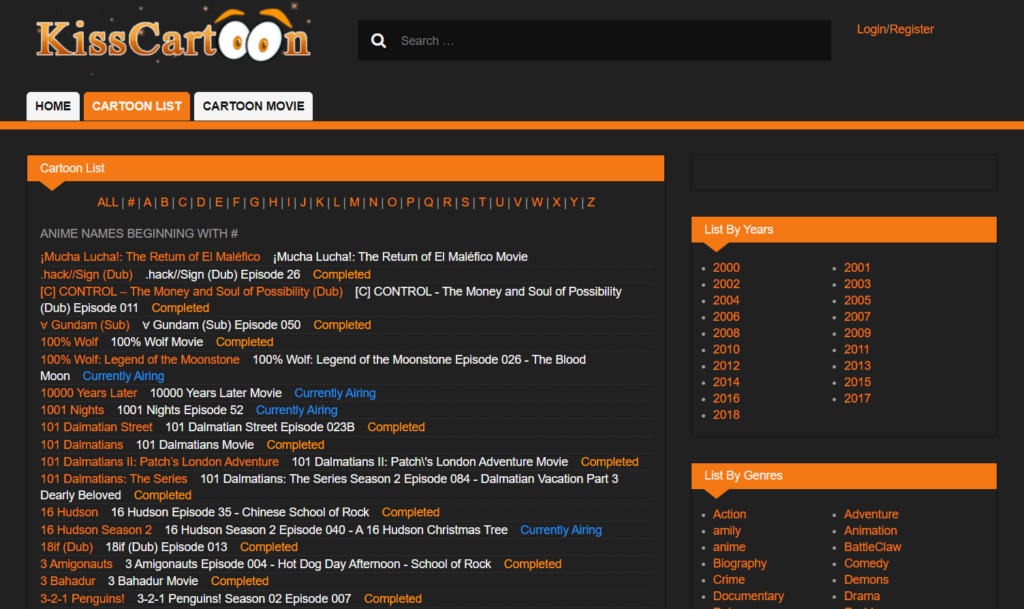Open 3 Bahadur Movie link

tap(153, 581)
